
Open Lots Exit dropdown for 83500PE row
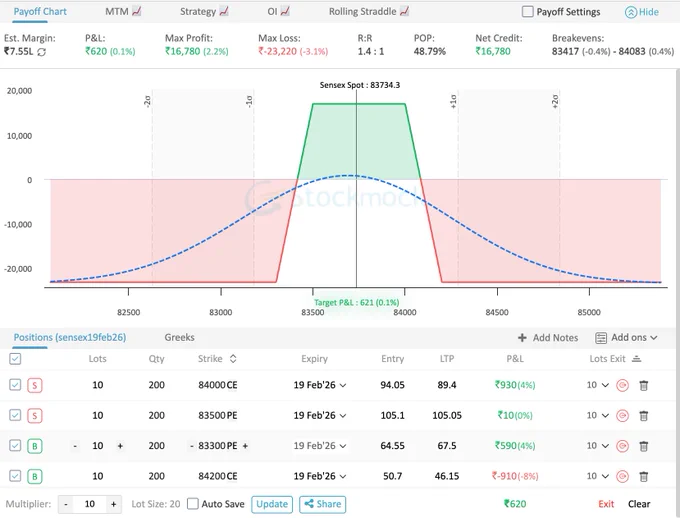pos(598,416)
